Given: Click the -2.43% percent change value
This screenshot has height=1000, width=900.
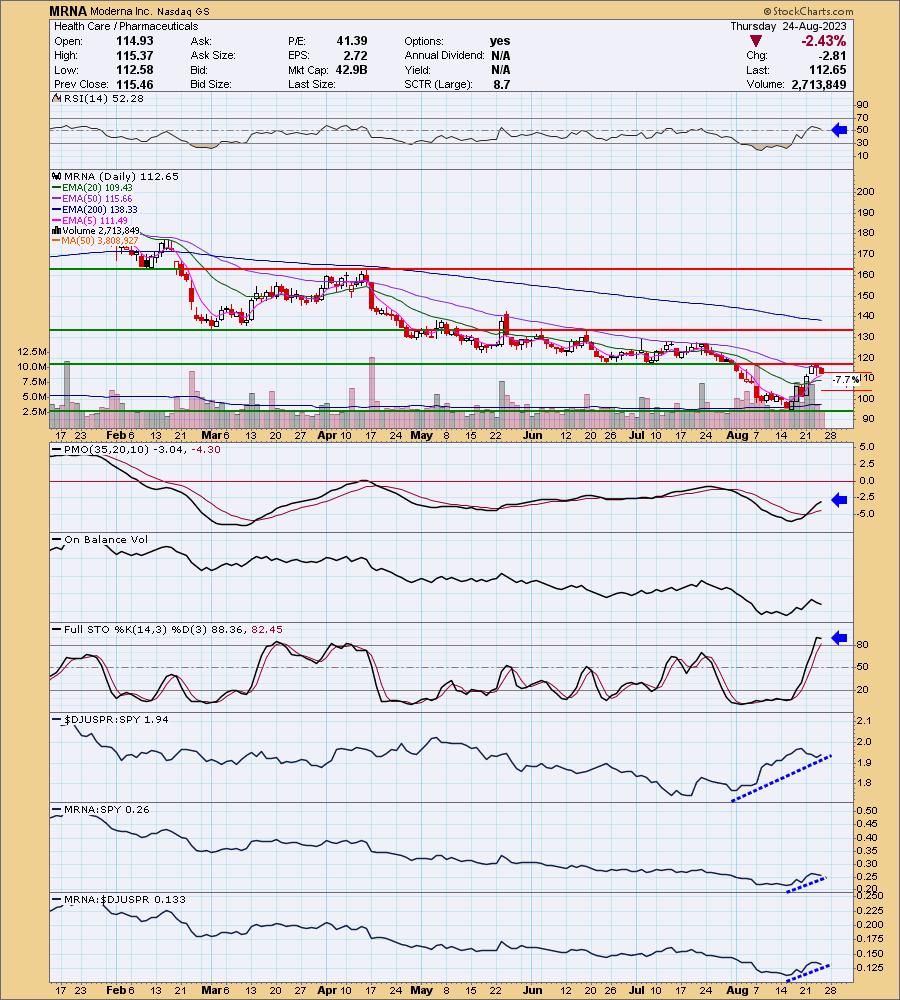Looking at the screenshot, I should [x=823, y=41].
